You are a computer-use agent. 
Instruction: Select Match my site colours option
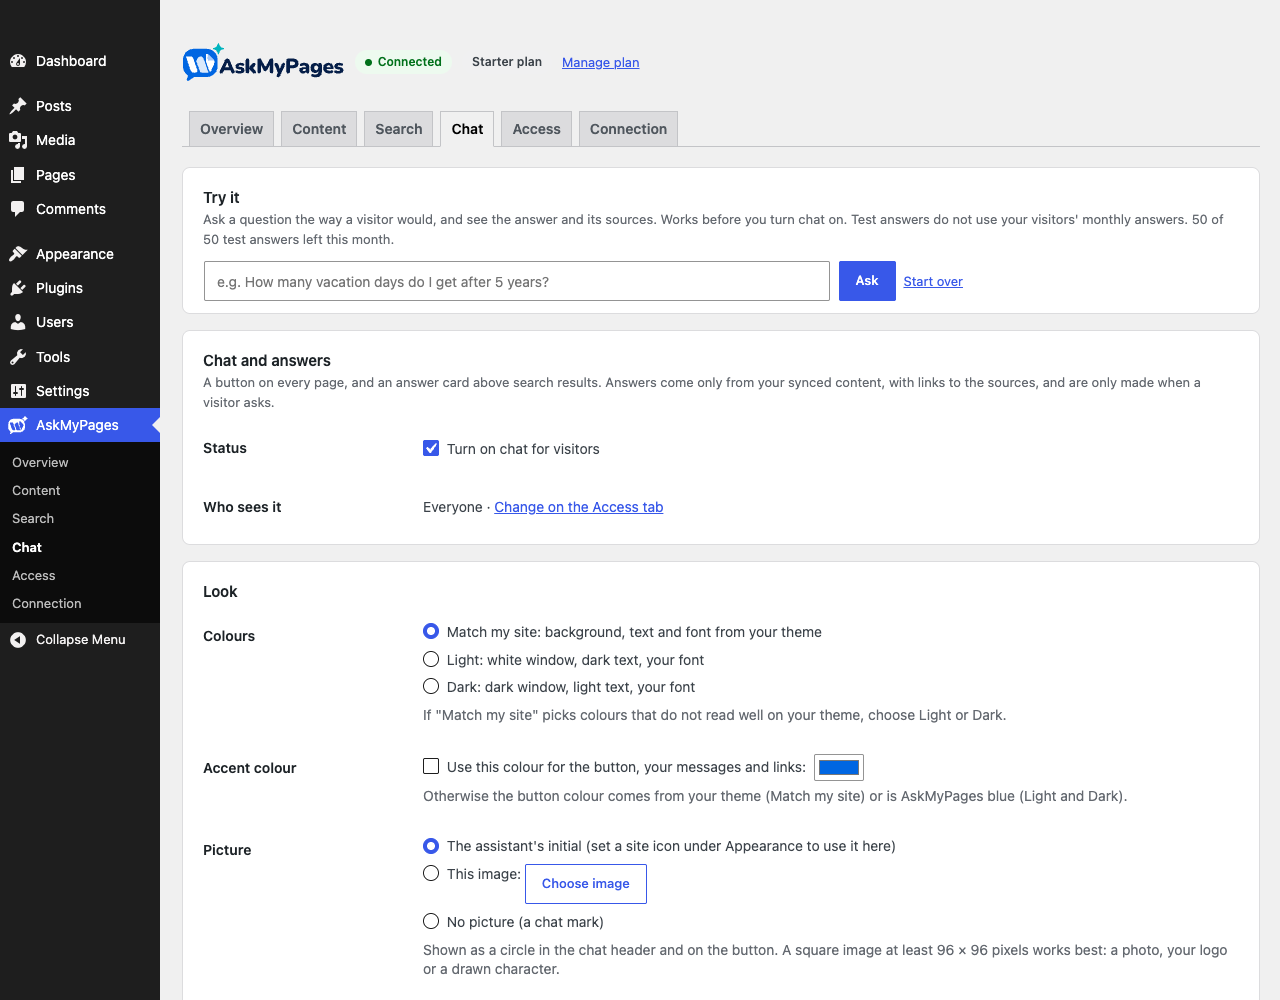[431, 631]
